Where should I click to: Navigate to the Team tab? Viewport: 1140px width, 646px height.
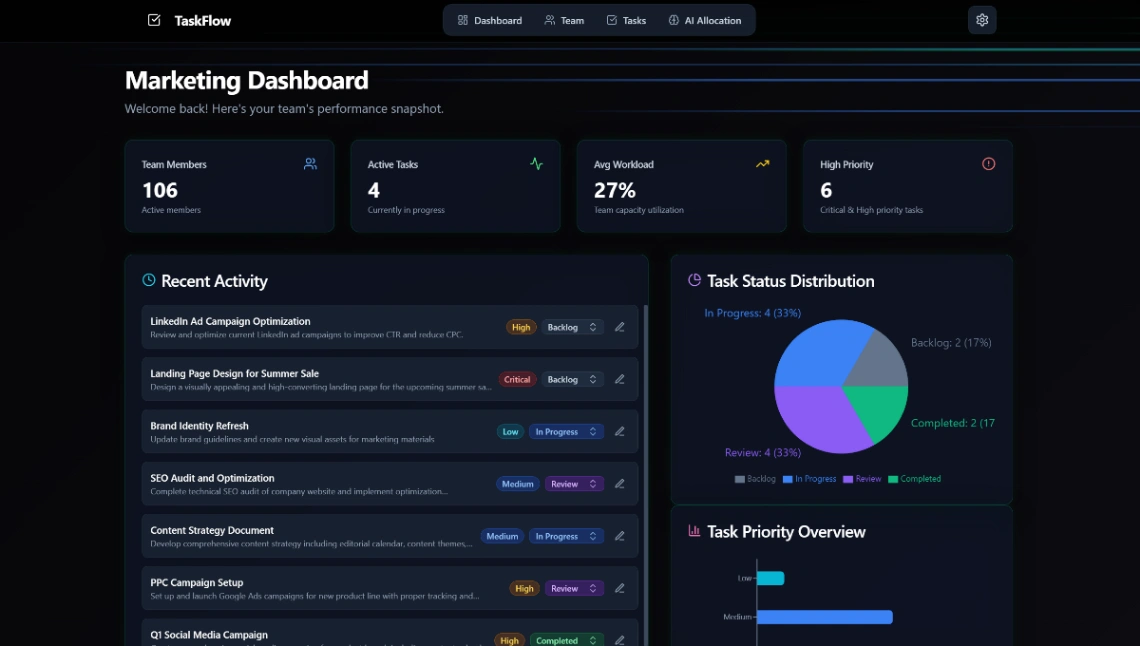564,19
